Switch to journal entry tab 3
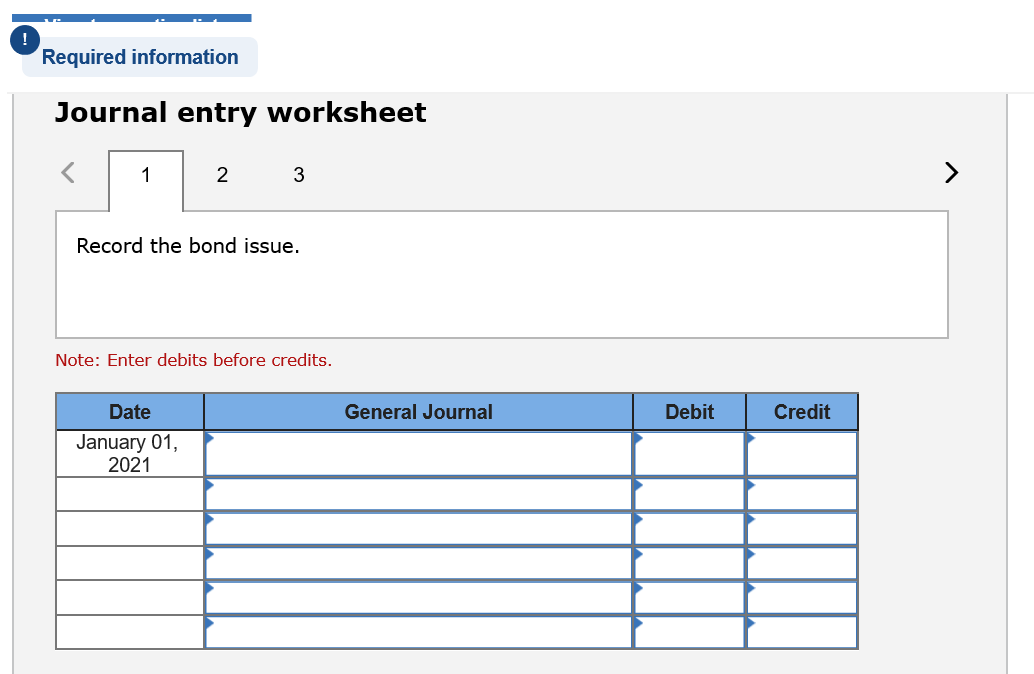Viewport: 1034px width, 674px height. click(298, 175)
